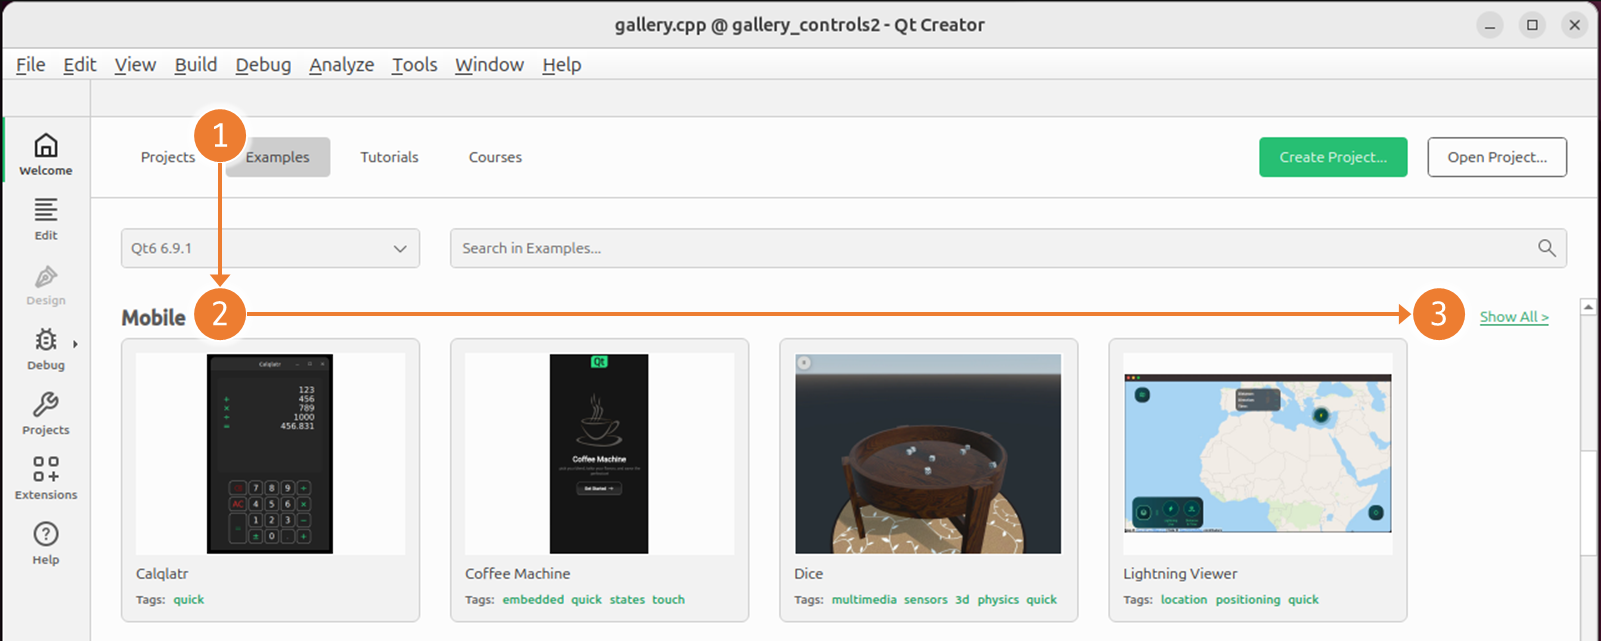This screenshot has width=1601, height=641.
Task: Click the location tag under Lightning Viewer
Action: click(1184, 600)
